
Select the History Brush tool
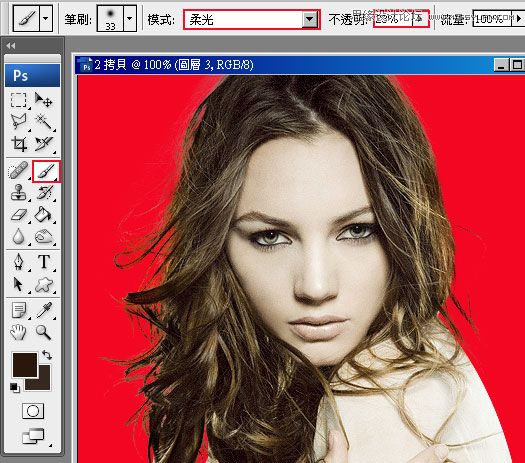(x=44, y=192)
